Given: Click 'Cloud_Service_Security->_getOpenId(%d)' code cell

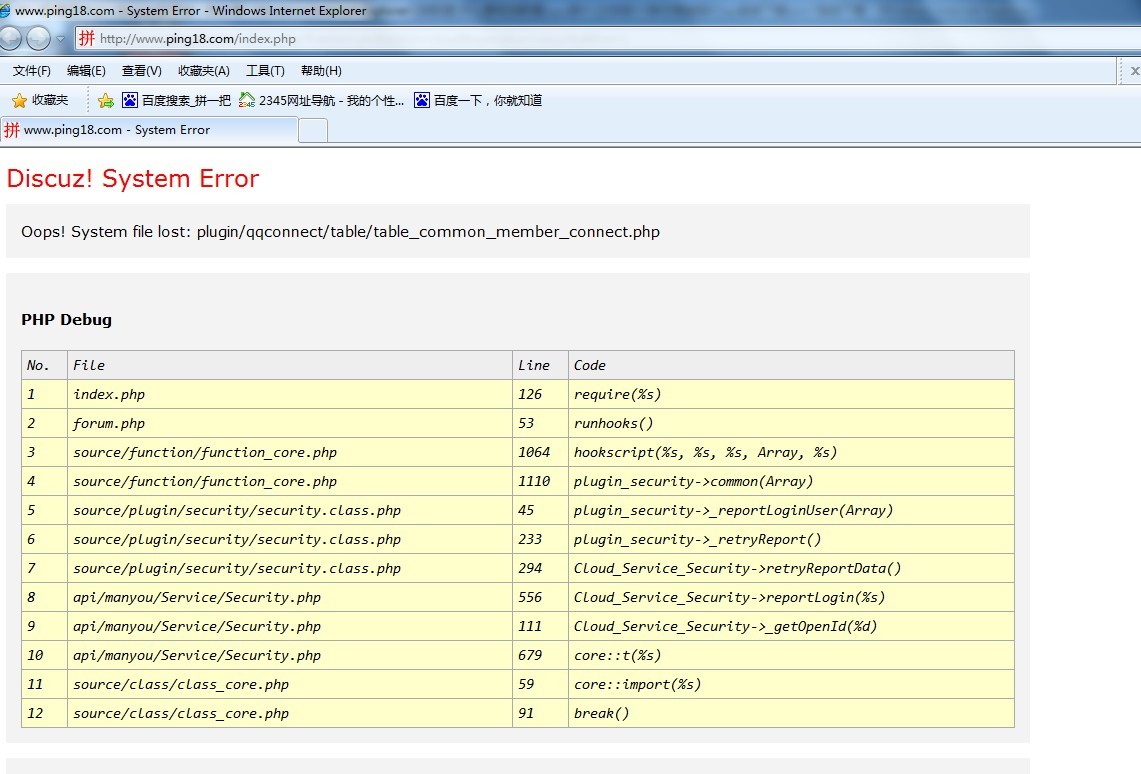Looking at the screenshot, I should pos(791,627).
